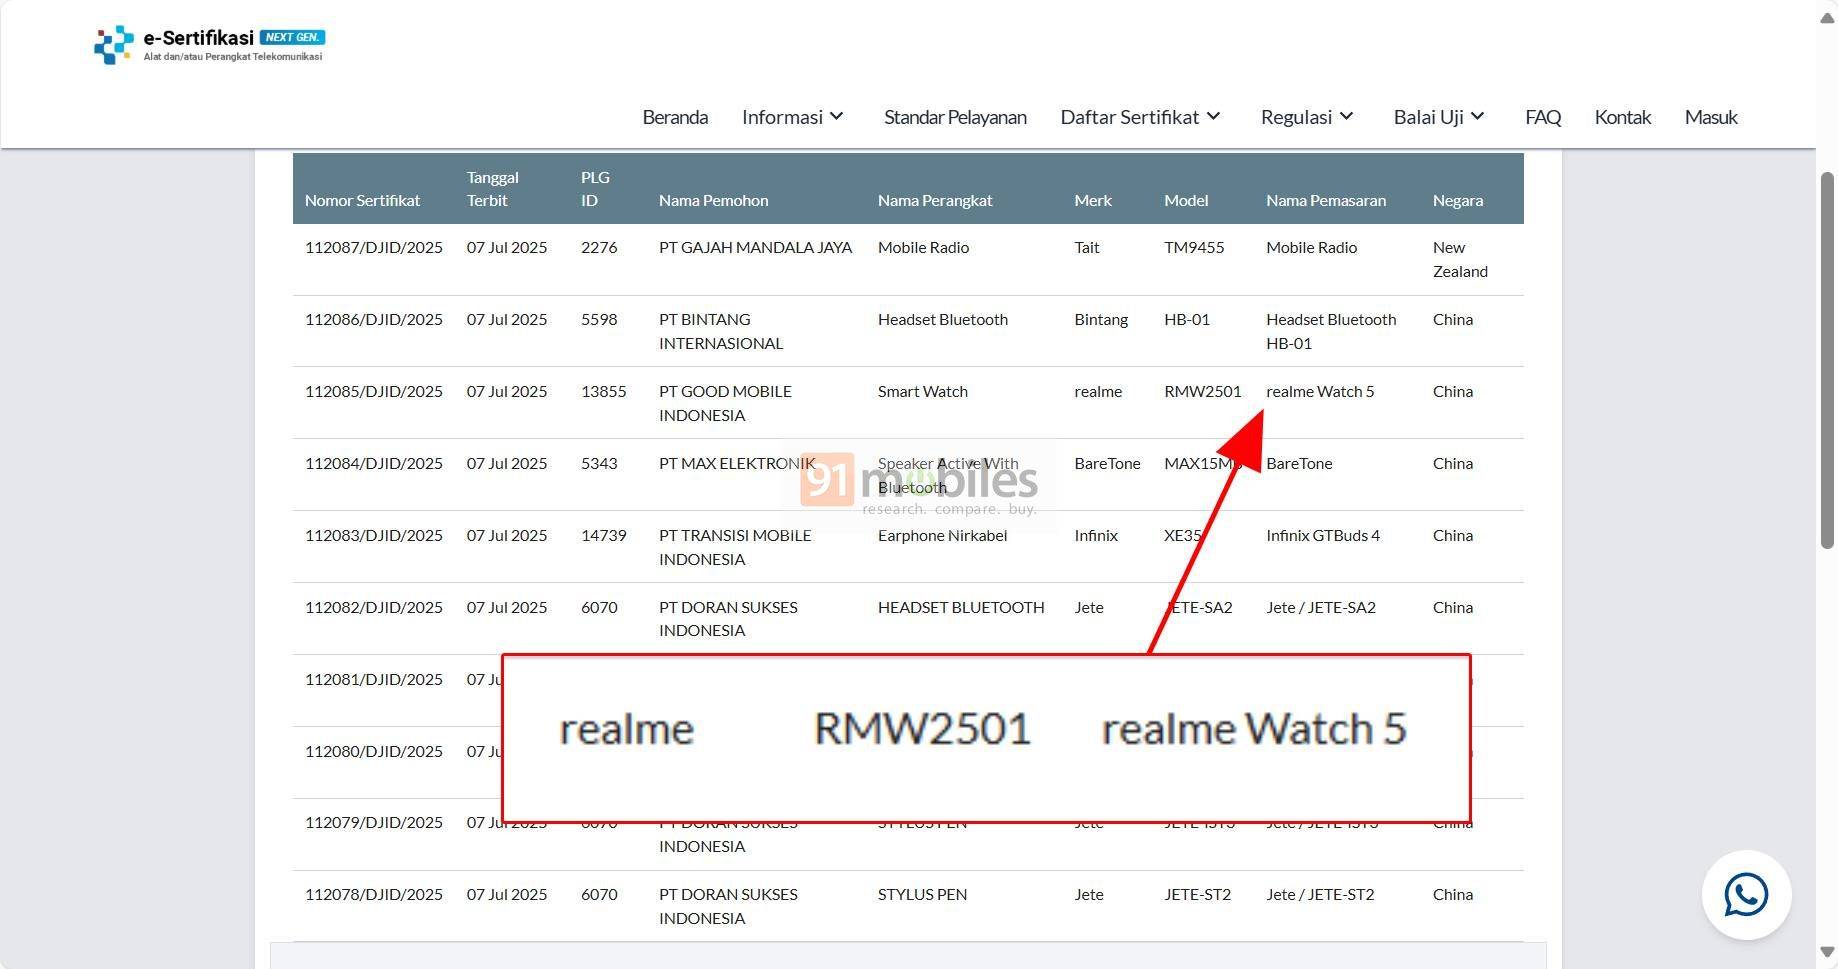Click realme Watch 5 table cell

coord(1320,391)
